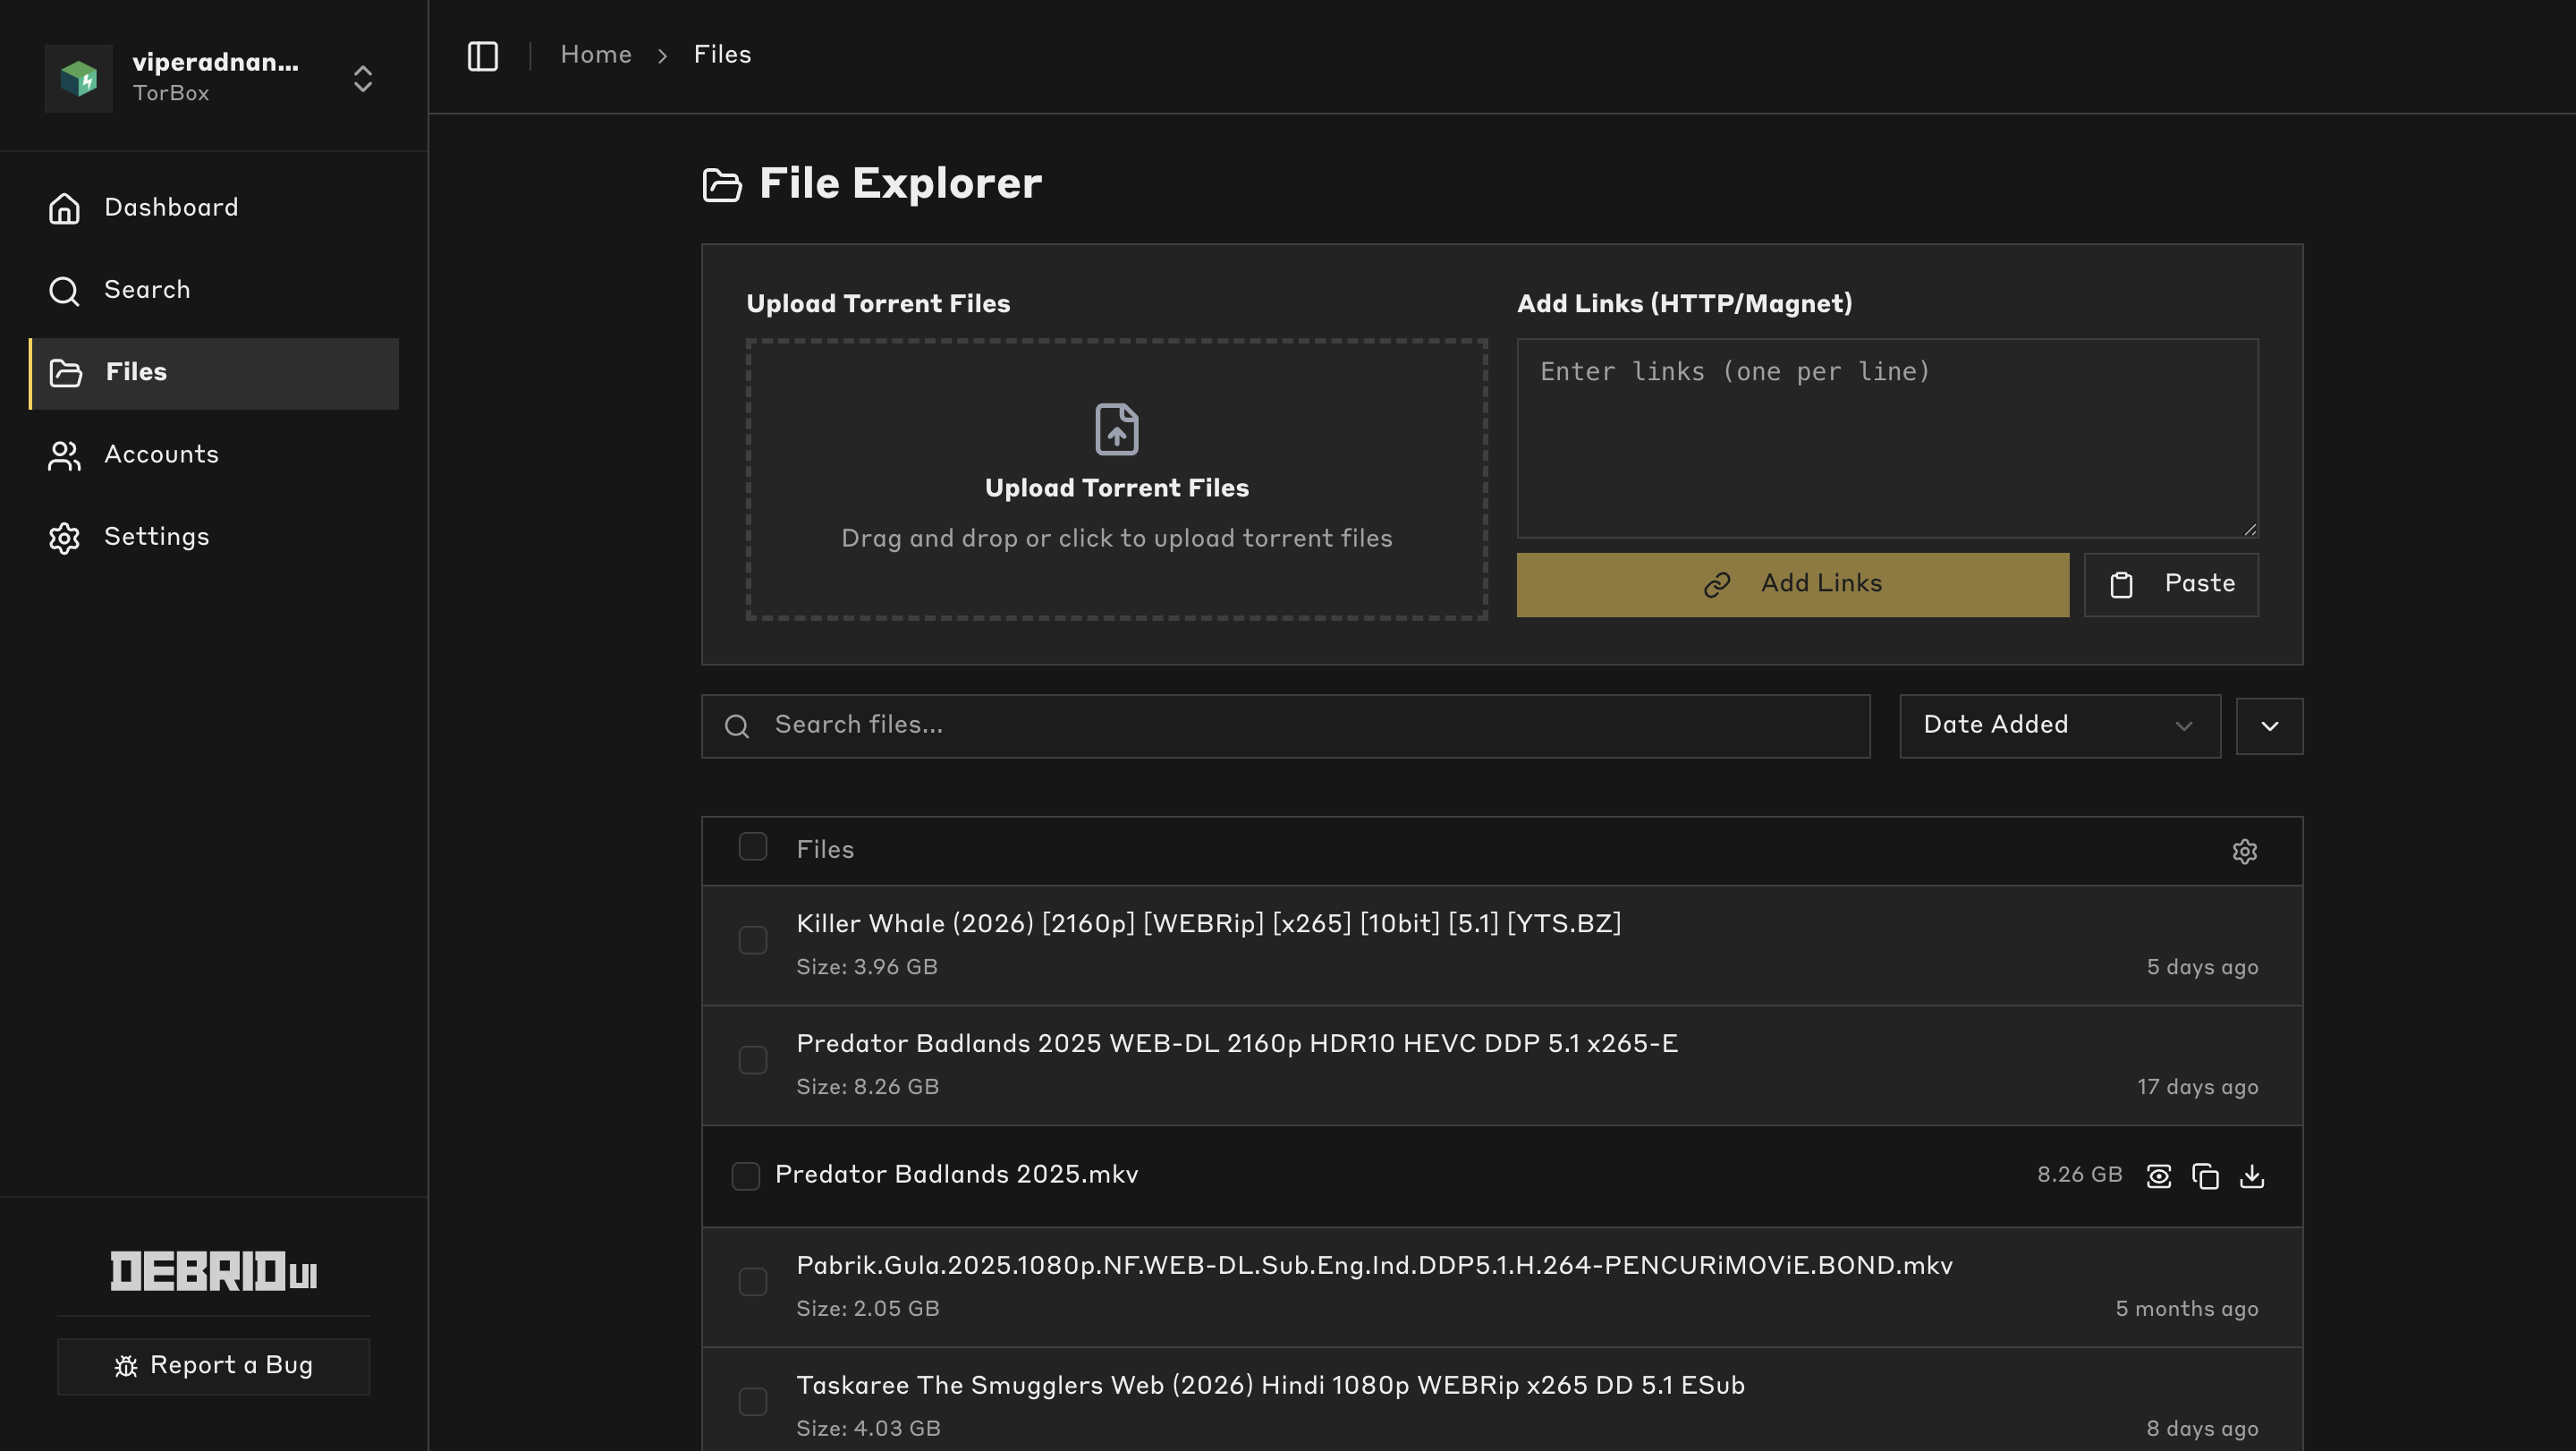Copy link icon for Predator Badlands 2025.mkv
The width and height of the screenshot is (2576, 1451).
[x=2205, y=1176]
